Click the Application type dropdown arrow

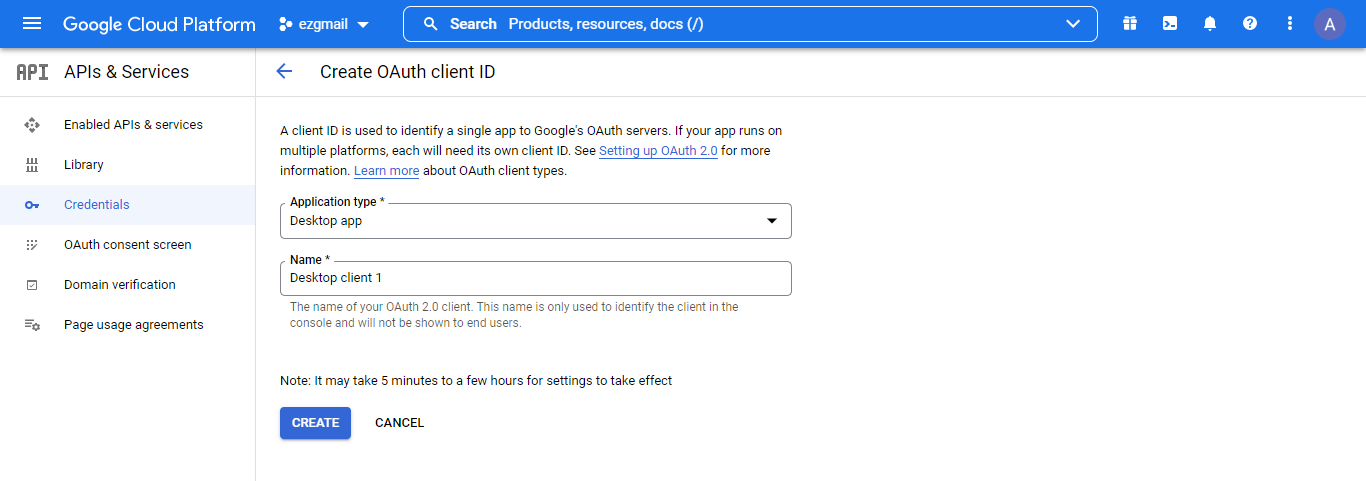[771, 221]
